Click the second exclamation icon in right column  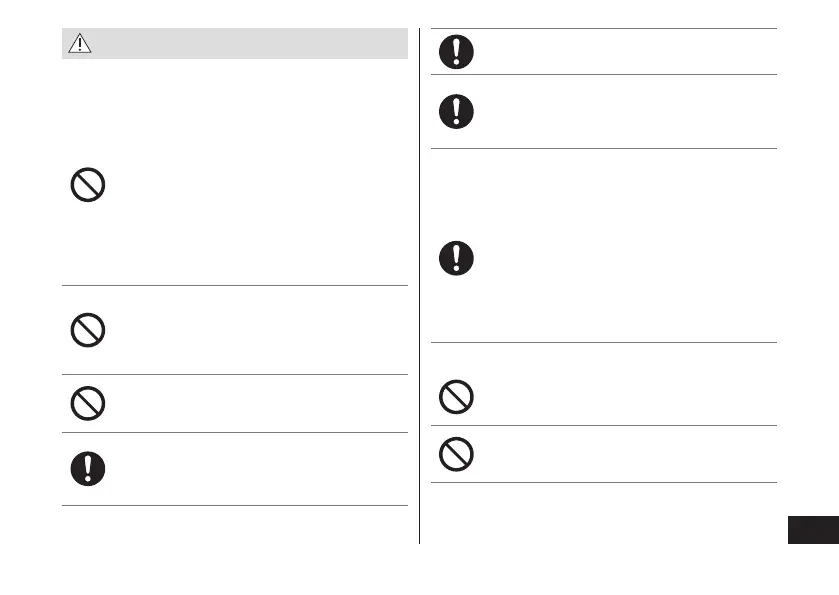(457, 111)
